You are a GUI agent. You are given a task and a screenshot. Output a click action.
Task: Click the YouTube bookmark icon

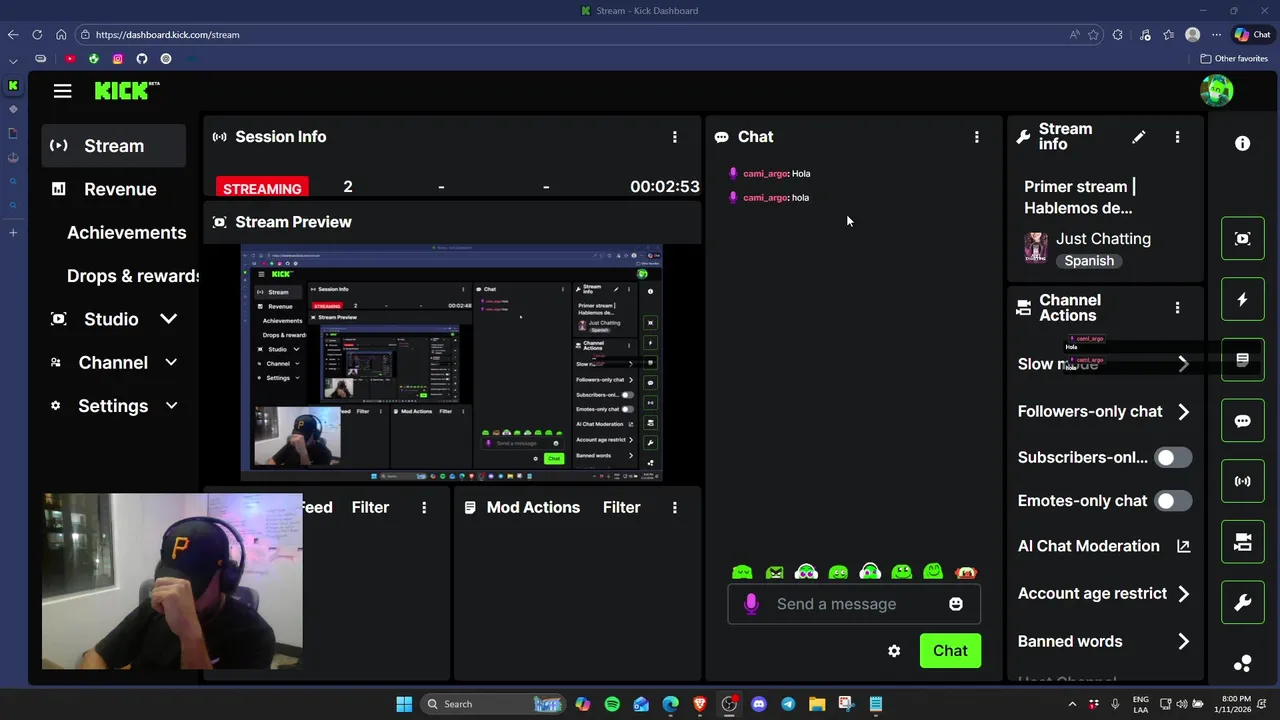70,59
